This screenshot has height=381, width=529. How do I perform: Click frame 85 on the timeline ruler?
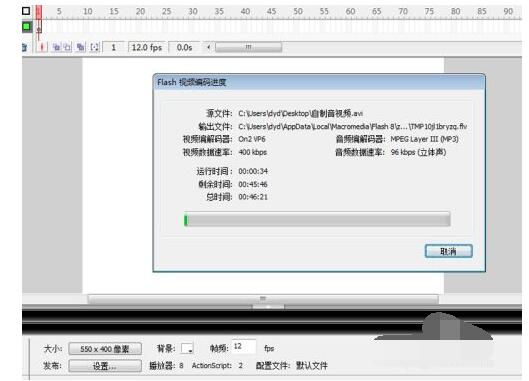(481, 11)
